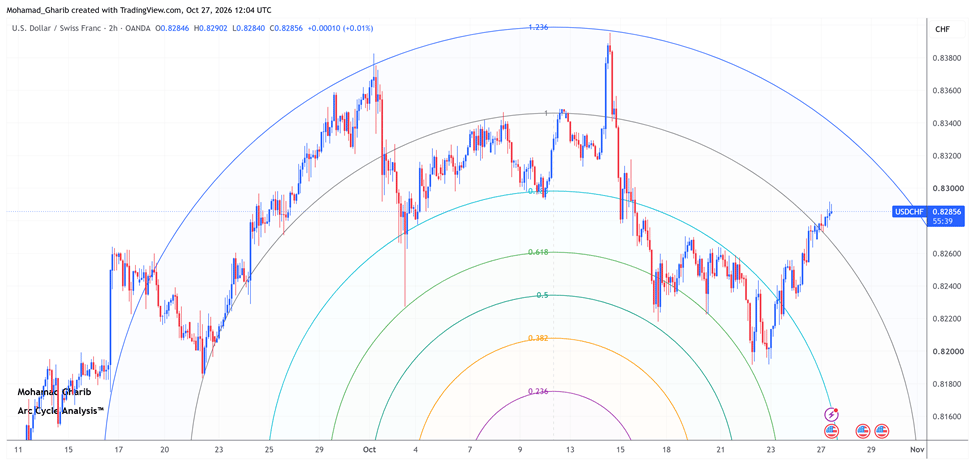Open US flag event beneath the lightning icon
The image size is (975, 462).
click(831, 430)
